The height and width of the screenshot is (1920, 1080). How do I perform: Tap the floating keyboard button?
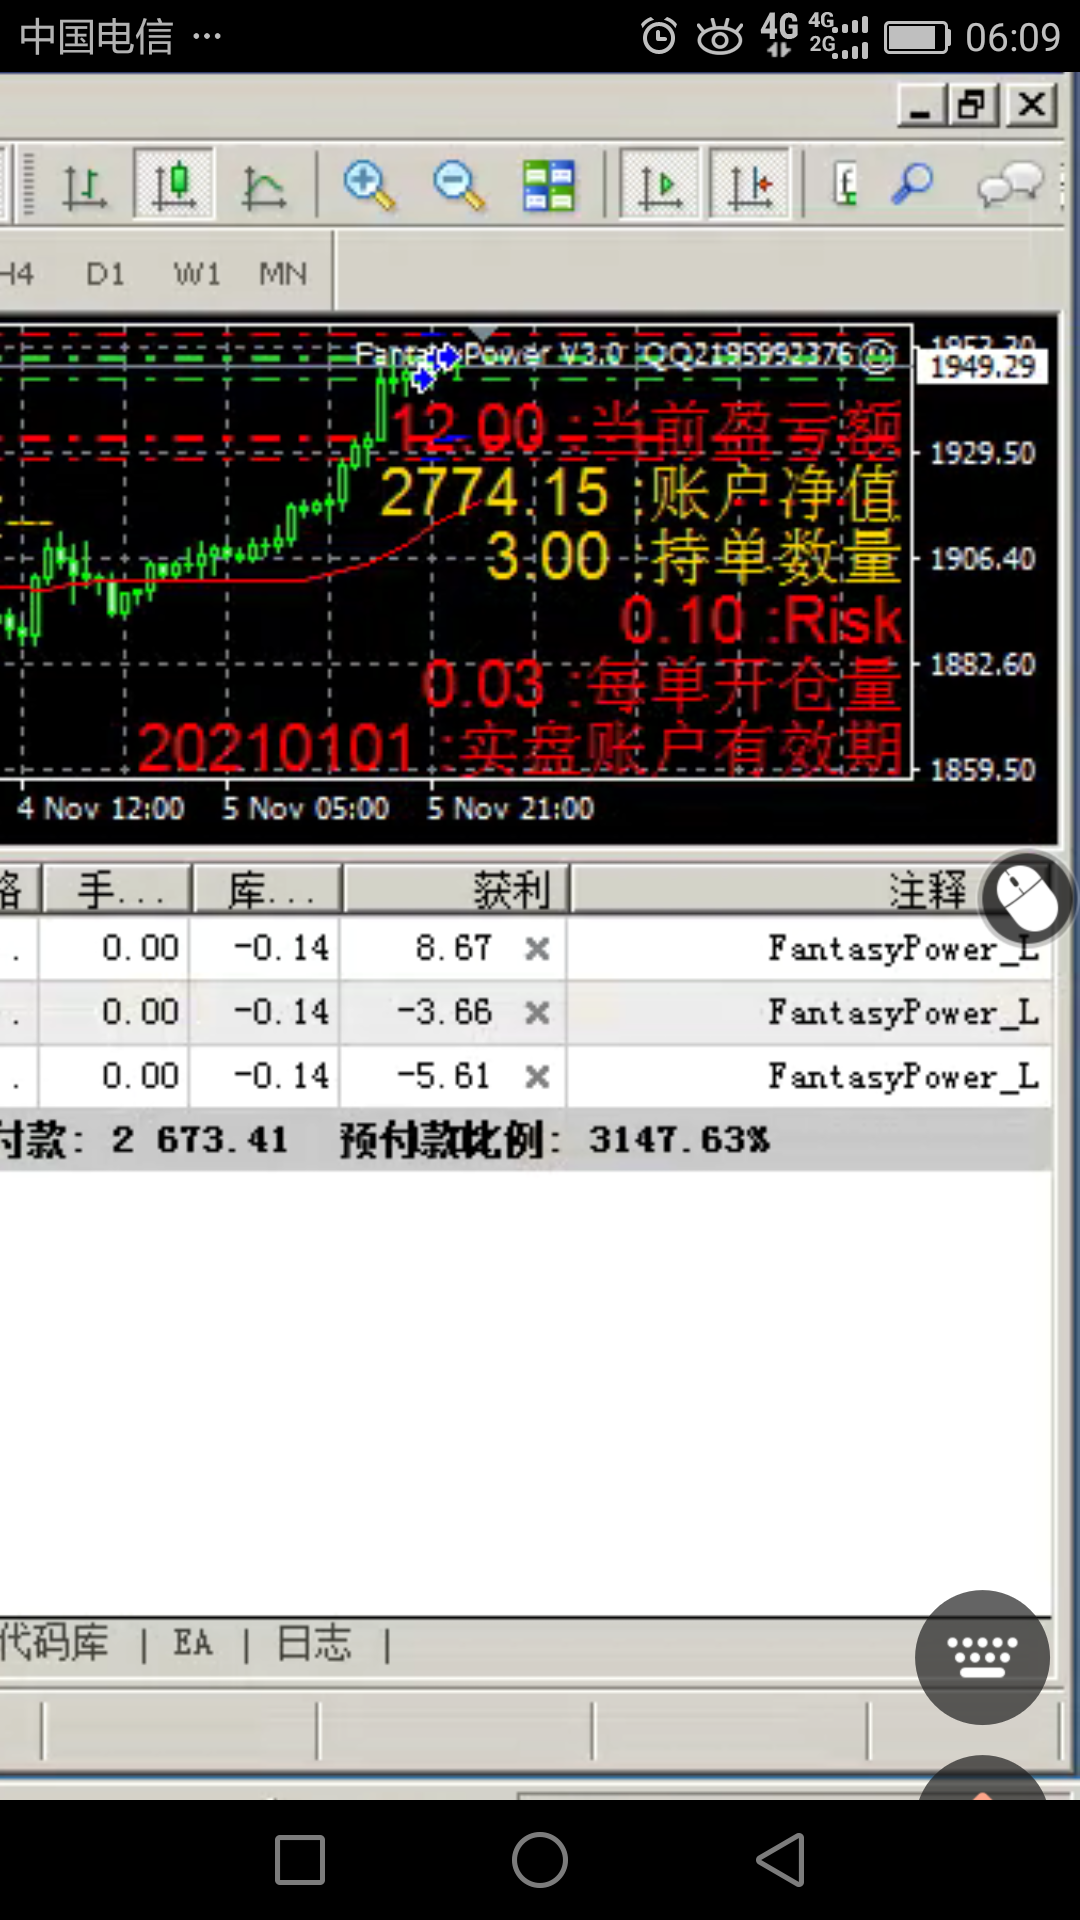point(982,1657)
